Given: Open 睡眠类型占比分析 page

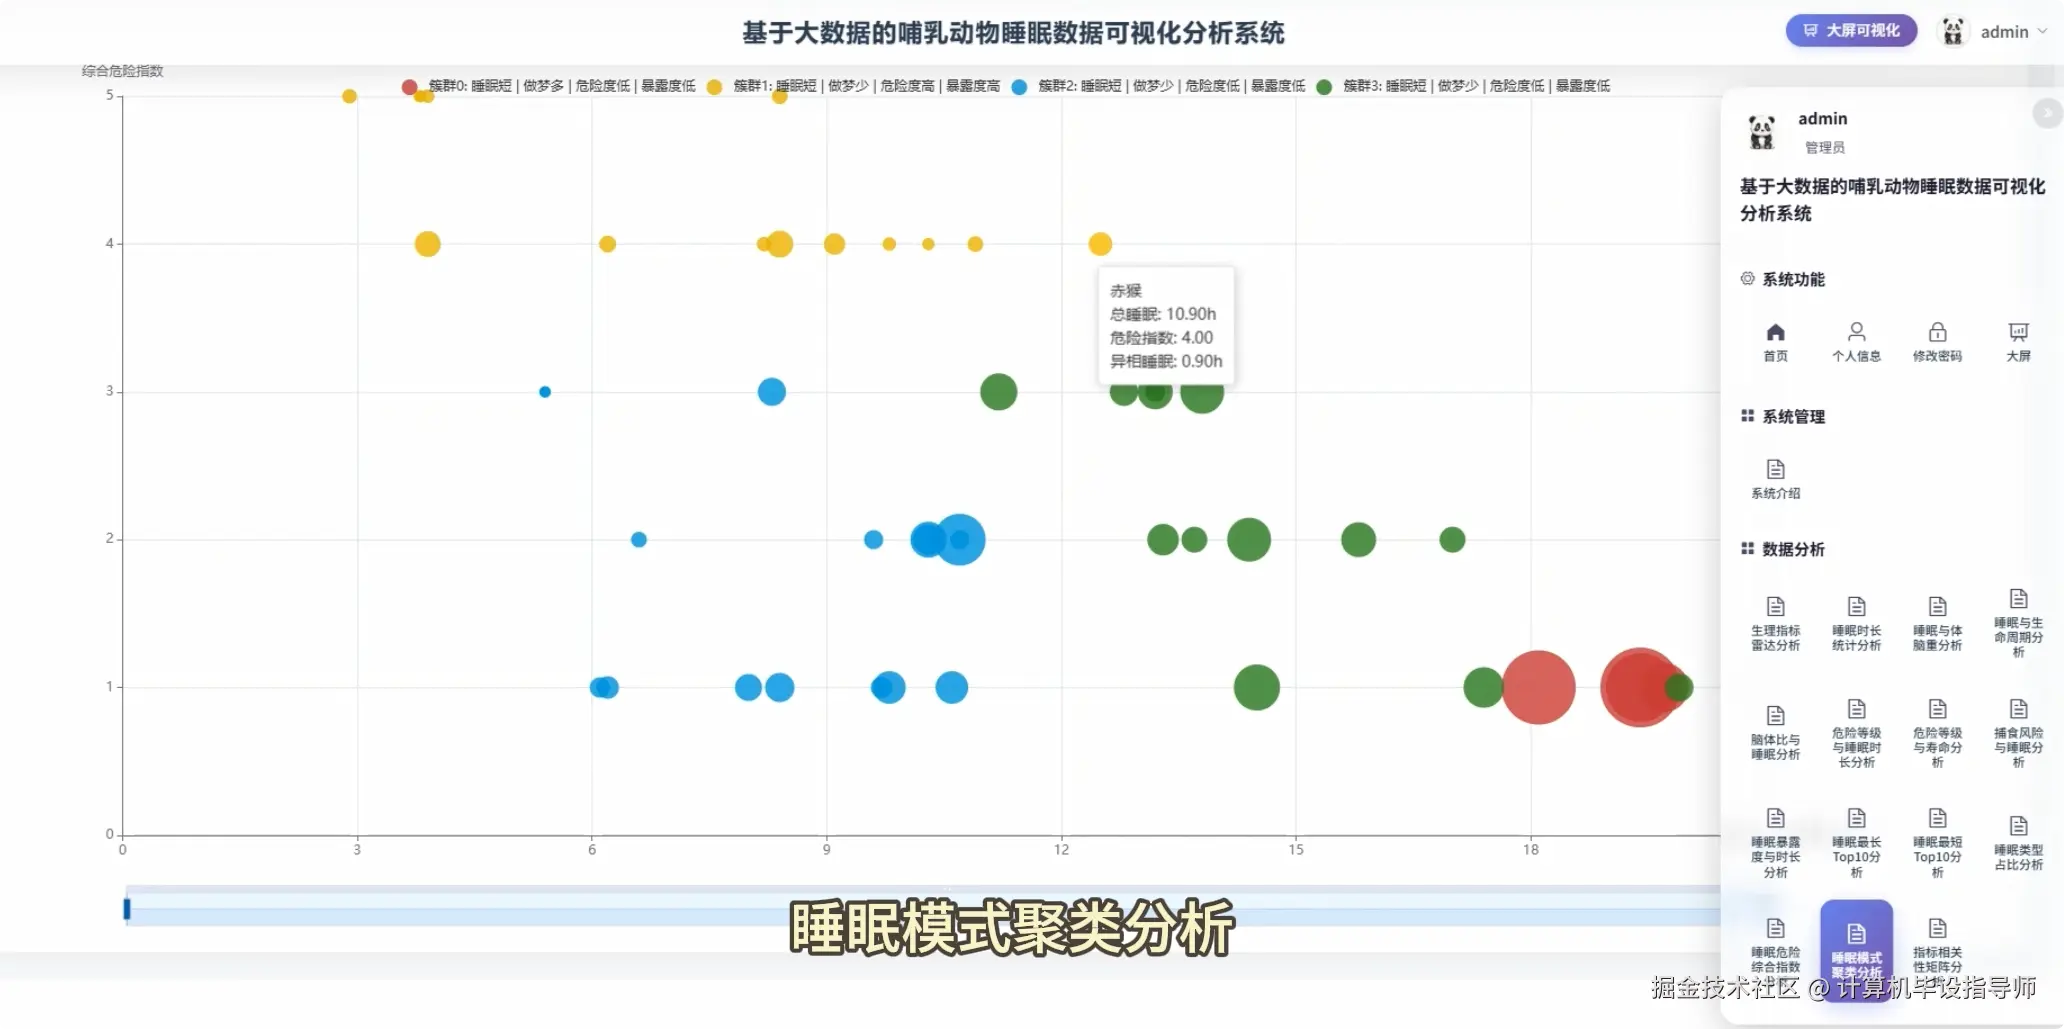Looking at the screenshot, I should tap(2018, 843).
